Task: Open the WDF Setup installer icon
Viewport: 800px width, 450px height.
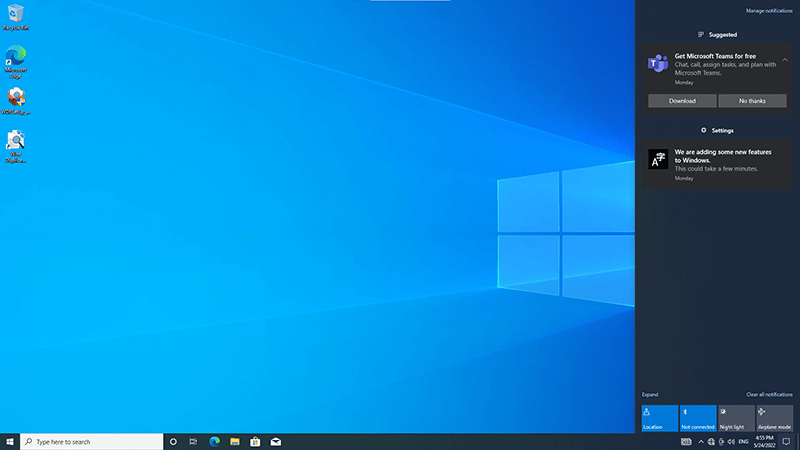Action: 16,101
